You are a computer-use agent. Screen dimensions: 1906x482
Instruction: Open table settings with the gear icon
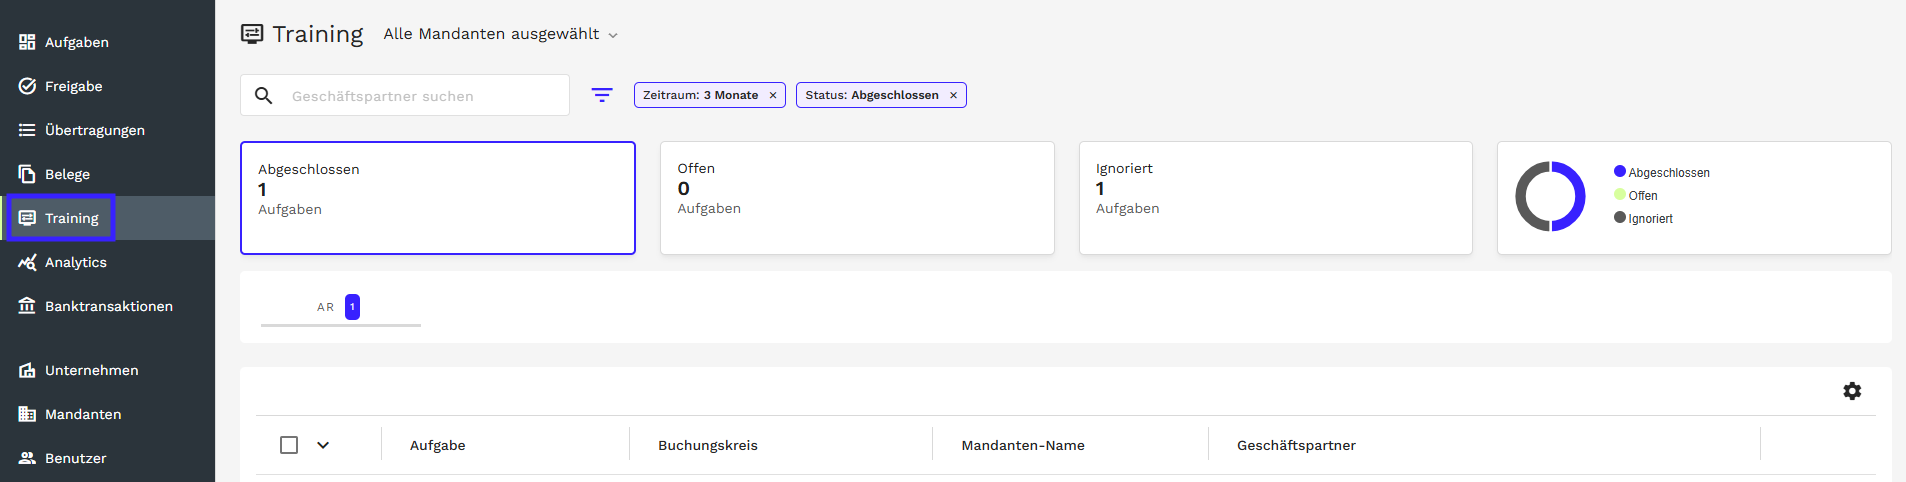1852,391
